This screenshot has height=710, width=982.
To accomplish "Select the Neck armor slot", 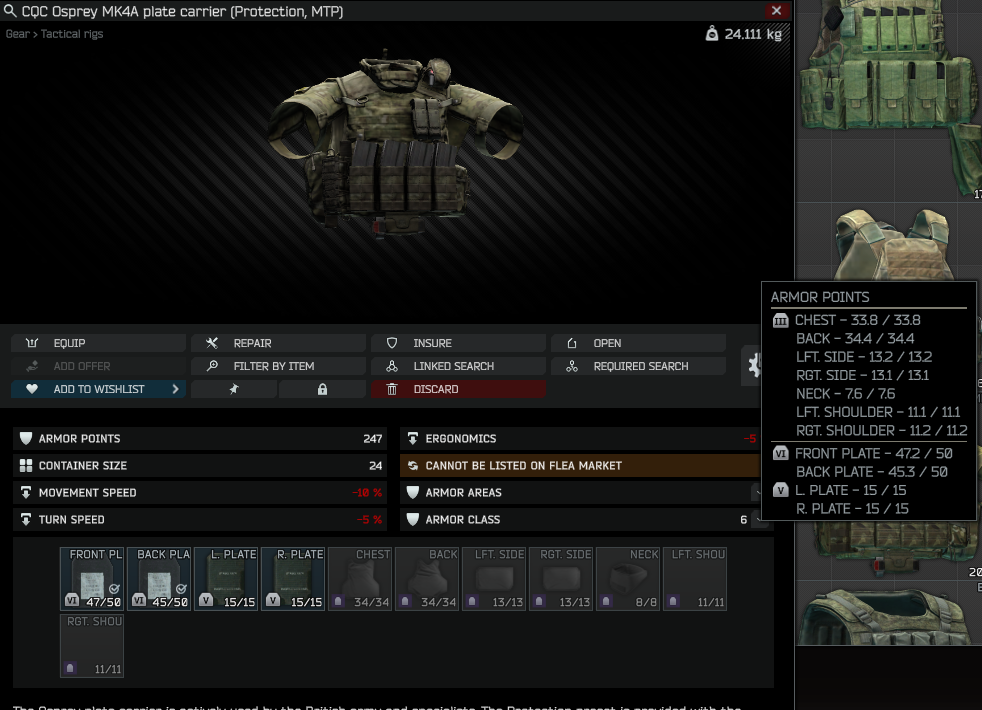I will [628, 579].
